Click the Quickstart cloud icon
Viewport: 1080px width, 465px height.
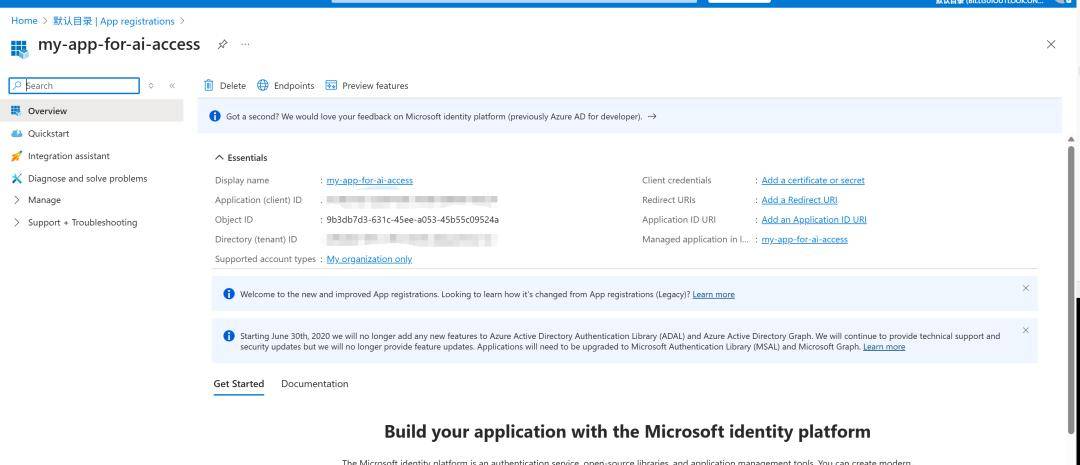click(17, 134)
